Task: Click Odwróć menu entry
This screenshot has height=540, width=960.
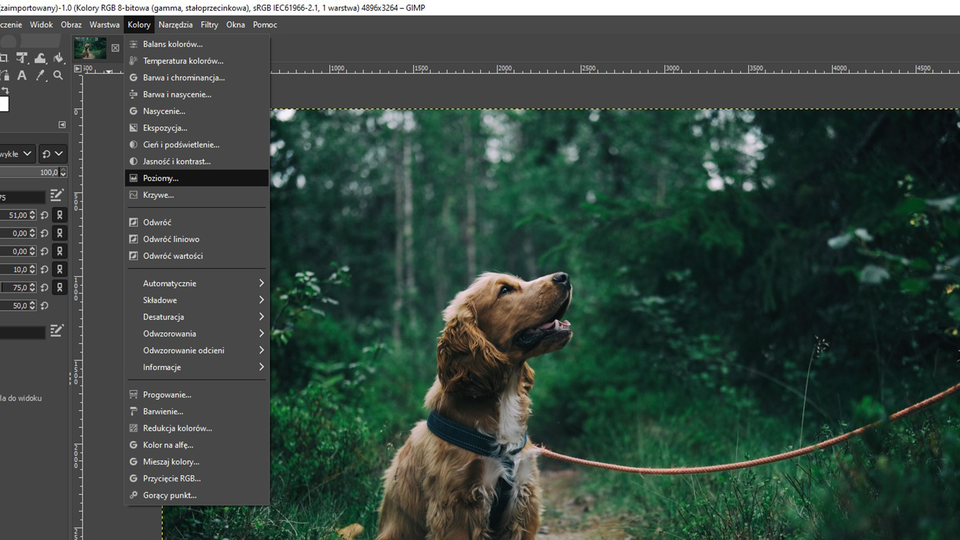Action: (157, 222)
